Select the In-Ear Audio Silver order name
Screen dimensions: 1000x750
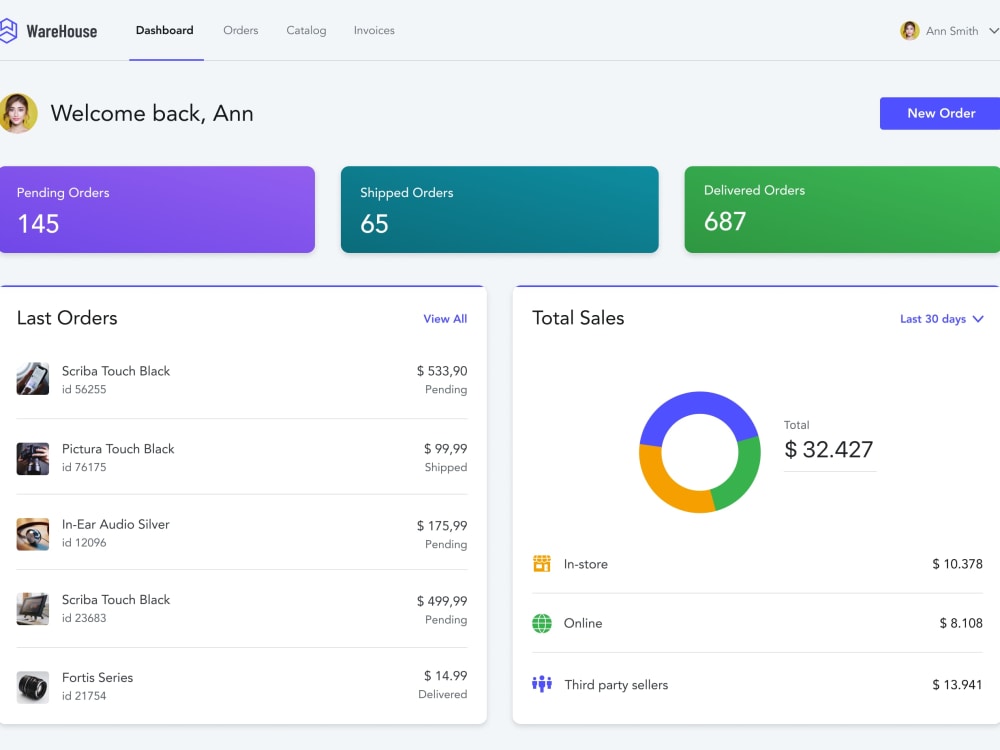coord(115,524)
